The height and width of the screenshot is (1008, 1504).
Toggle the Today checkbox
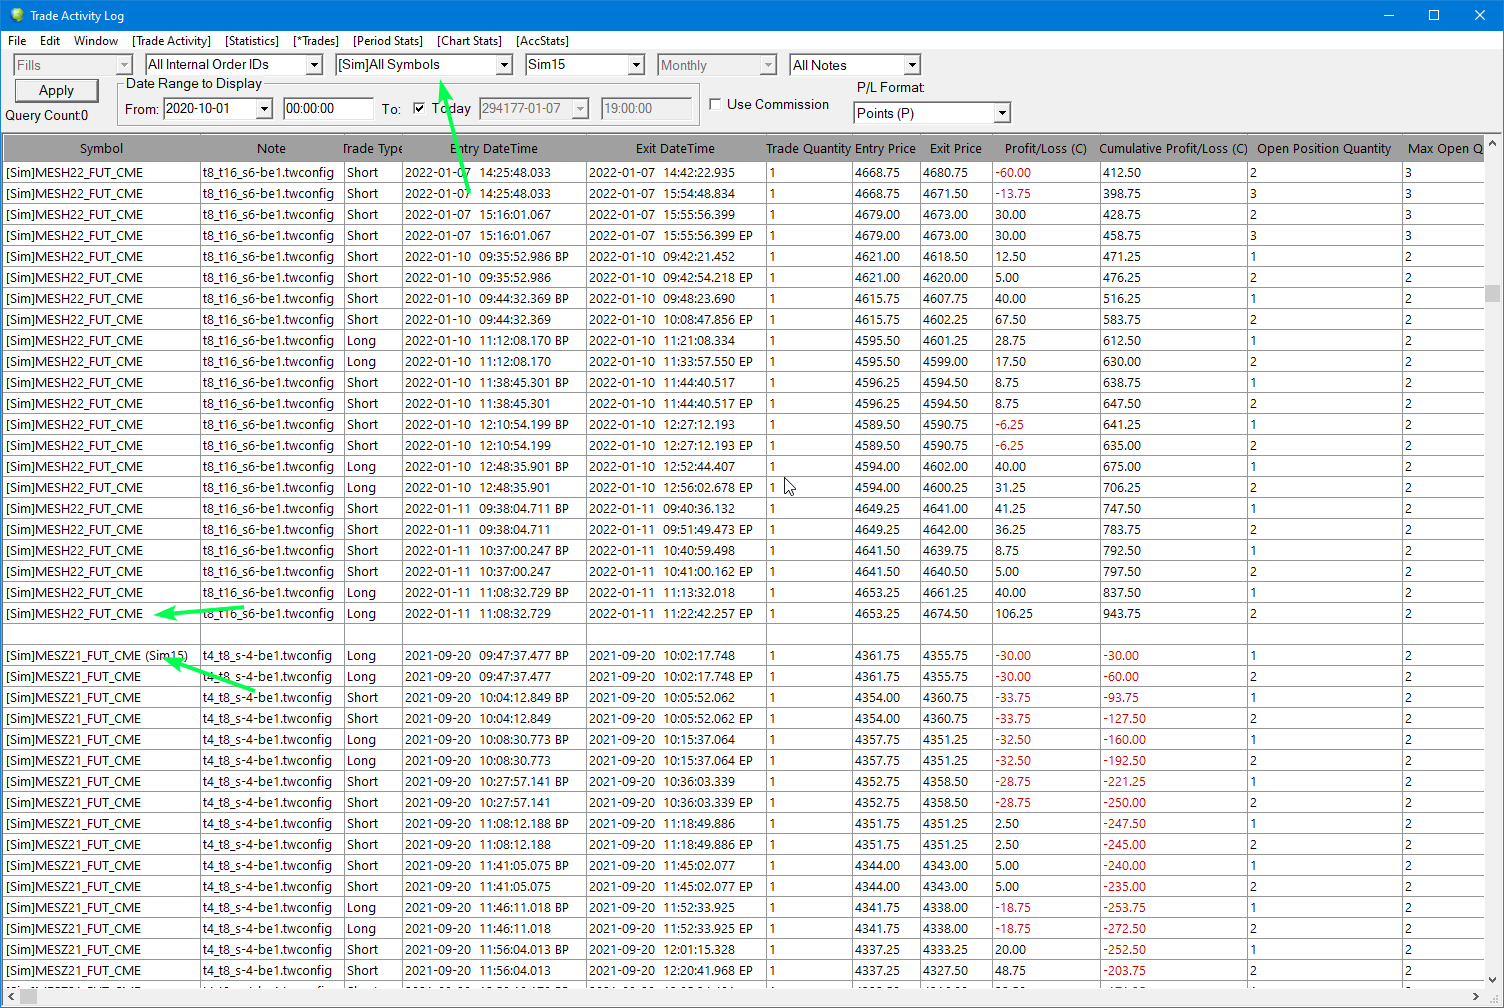coord(419,108)
